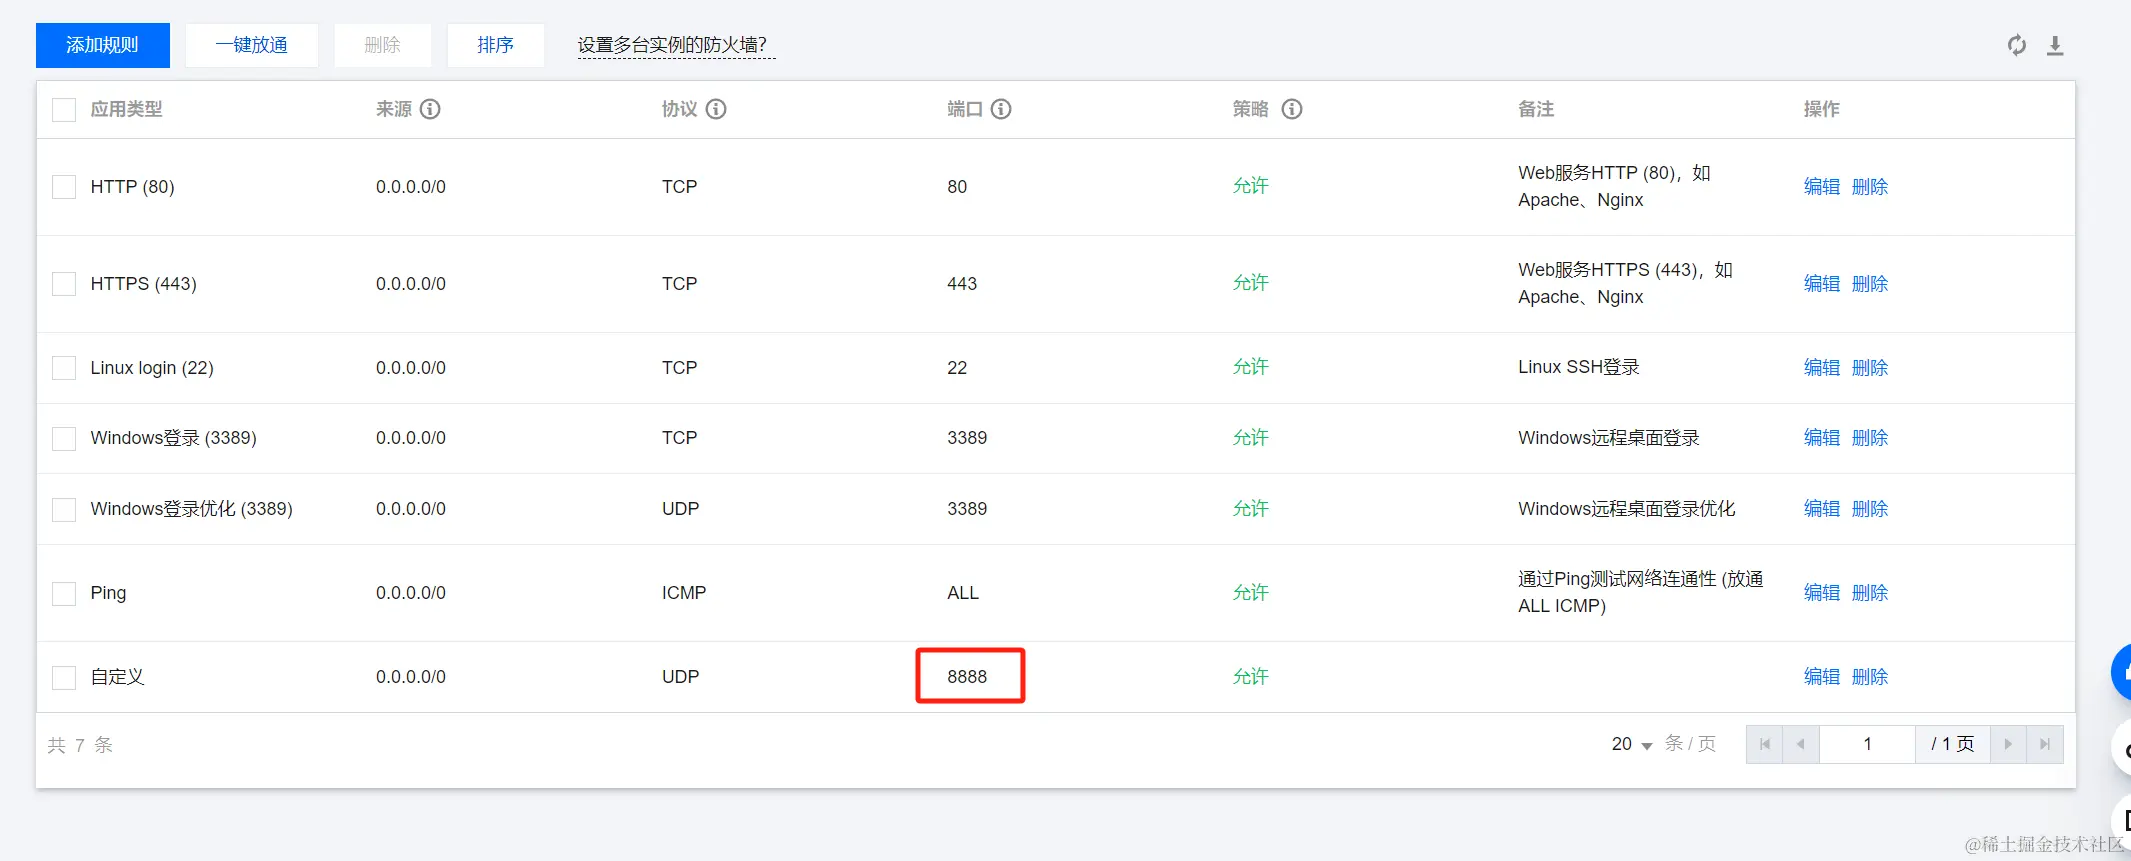Image resolution: width=2131 pixels, height=861 pixels.
Task: Click 编辑 for the 自定义 8888 rule
Action: click(1822, 677)
